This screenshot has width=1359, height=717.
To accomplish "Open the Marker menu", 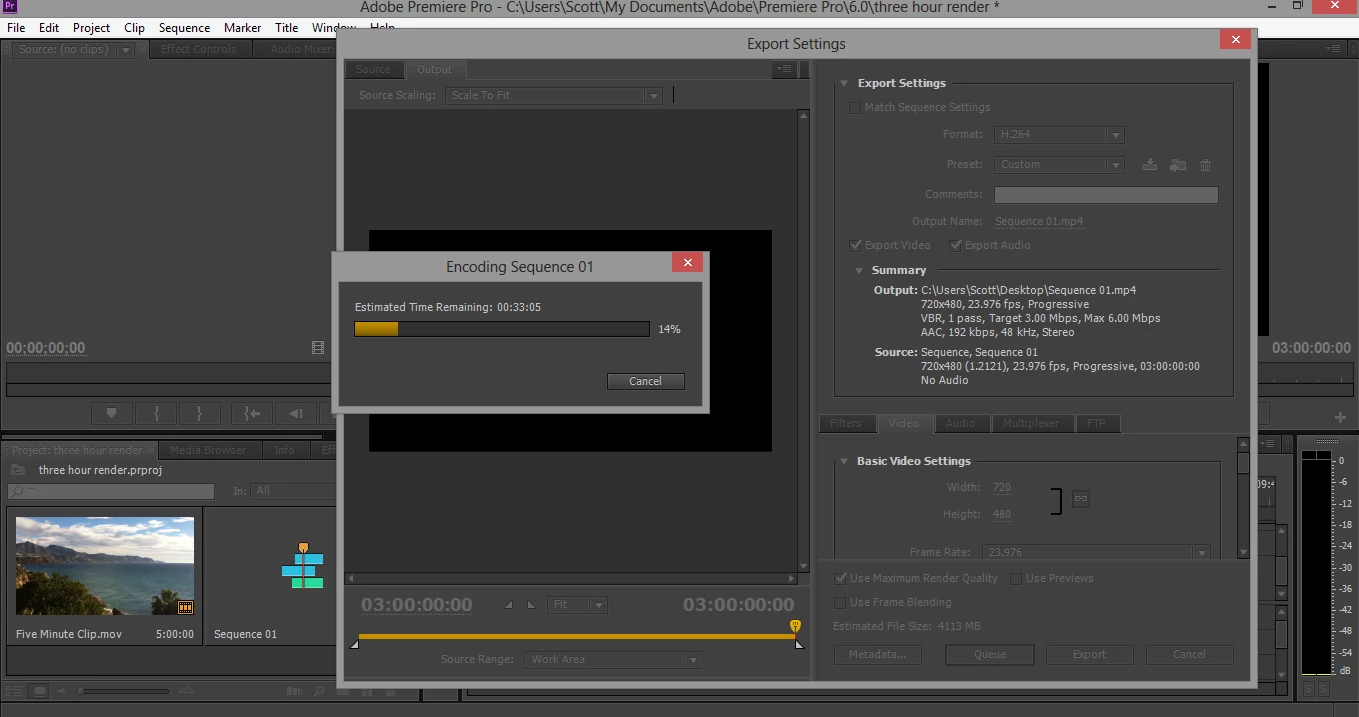I will click(242, 28).
